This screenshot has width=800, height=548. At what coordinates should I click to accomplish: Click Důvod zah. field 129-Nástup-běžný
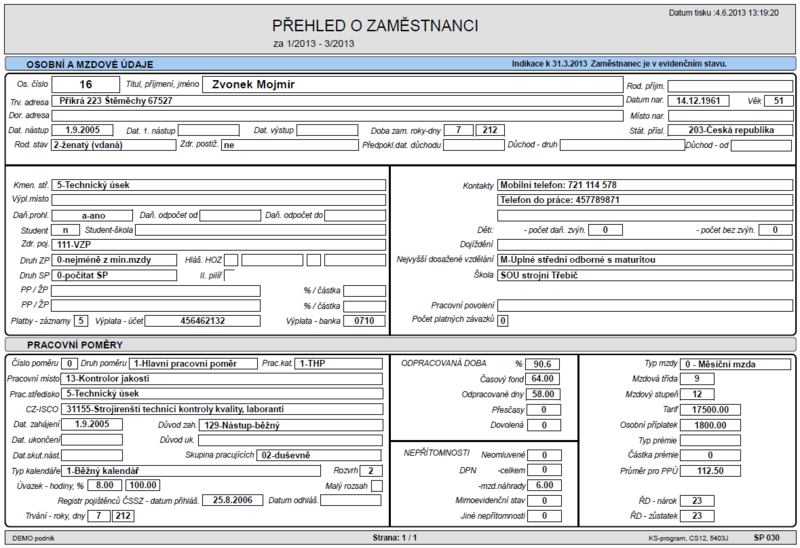pos(290,425)
